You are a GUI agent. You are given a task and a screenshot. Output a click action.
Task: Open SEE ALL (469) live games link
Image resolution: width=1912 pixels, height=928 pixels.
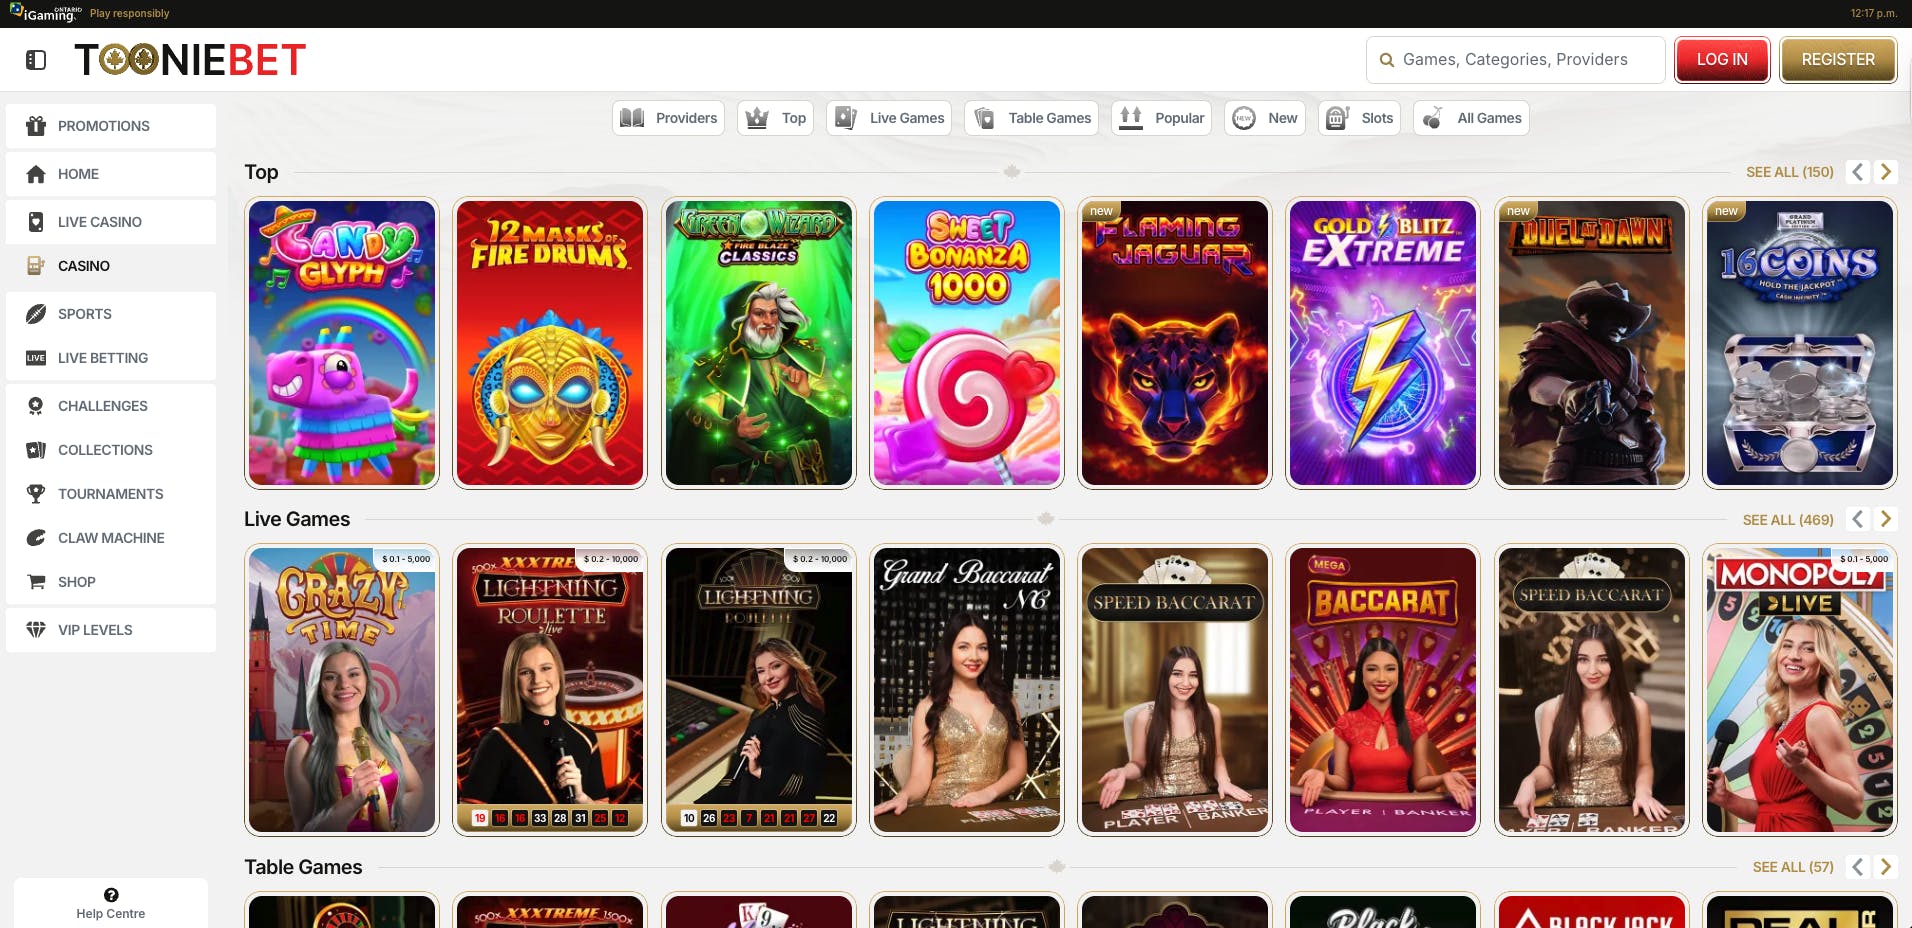click(1787, 520)
